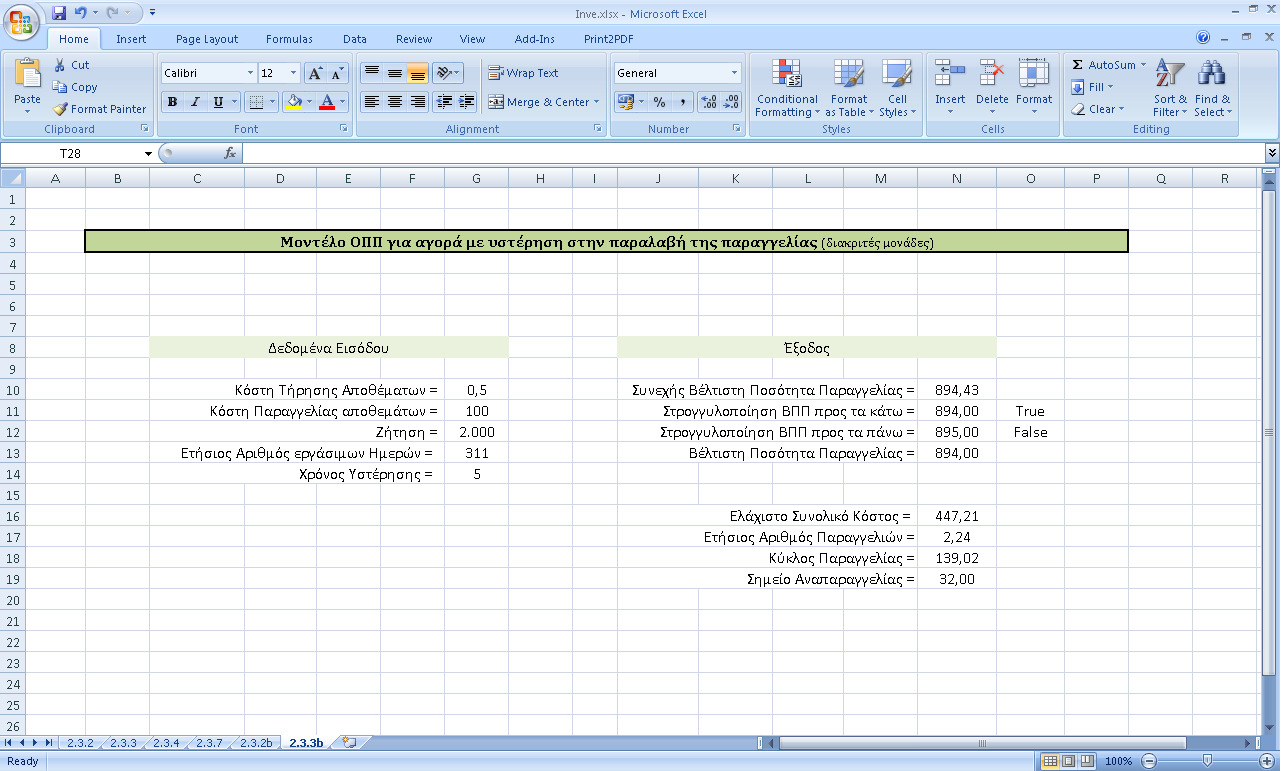Viewport: 1281px width, 771px height.
Task: Apply percent style
Action: [659, 102]
